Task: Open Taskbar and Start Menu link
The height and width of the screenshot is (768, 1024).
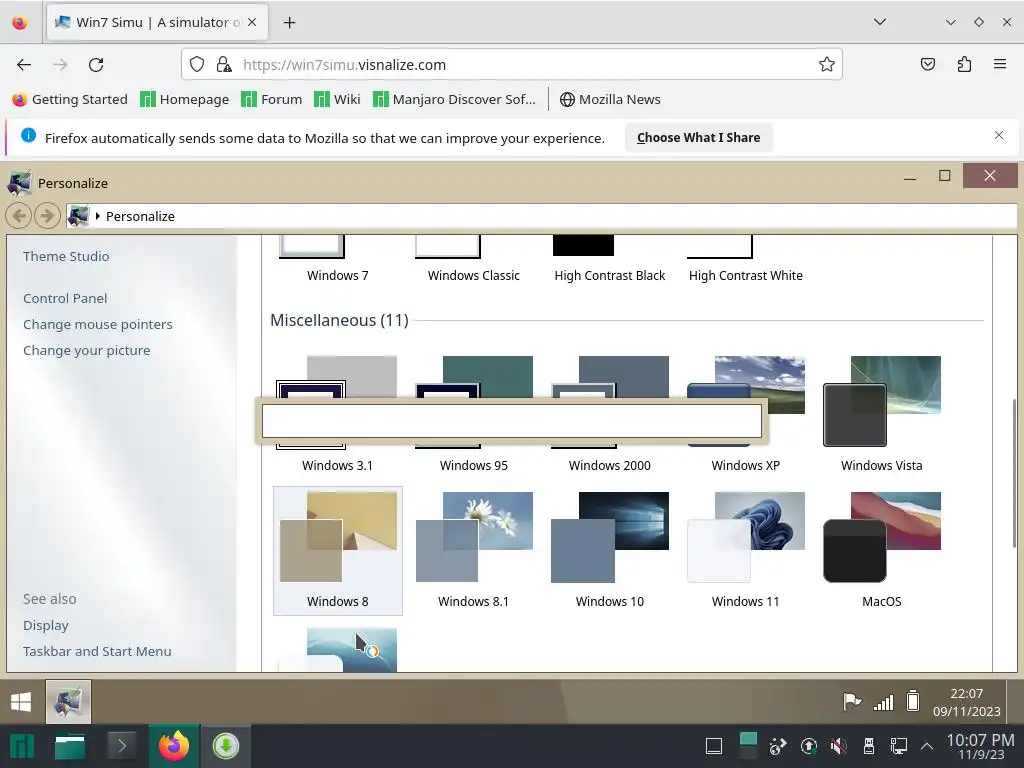Action: pos(97,651)
